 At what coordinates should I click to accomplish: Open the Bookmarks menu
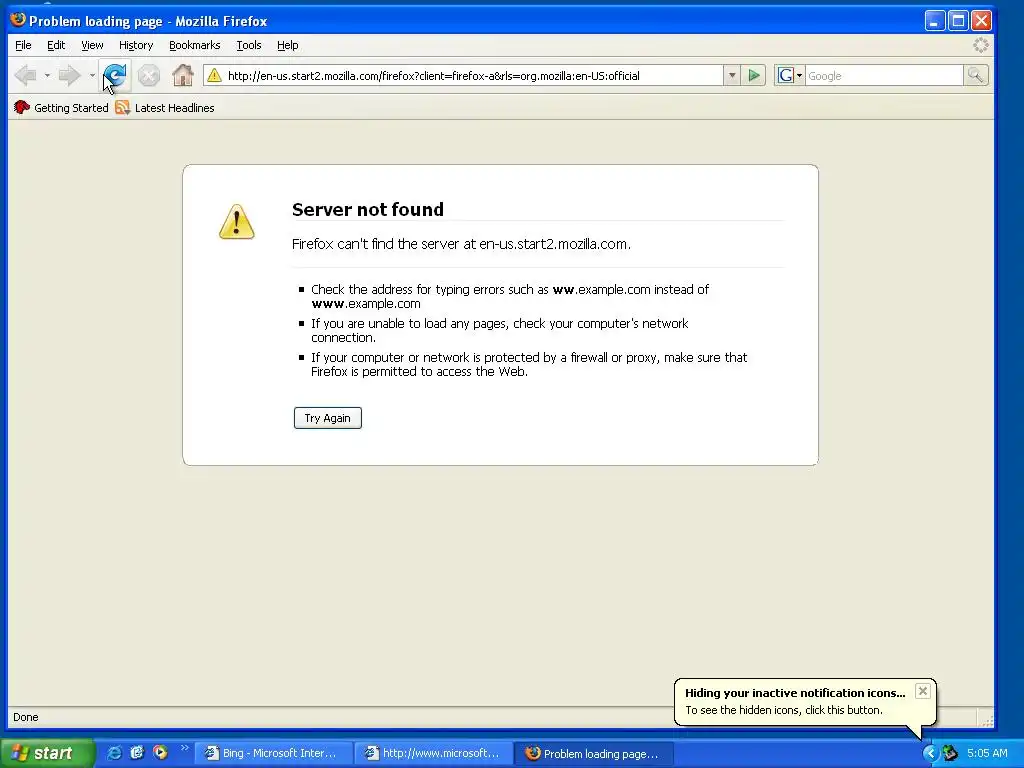coord(195,45)
